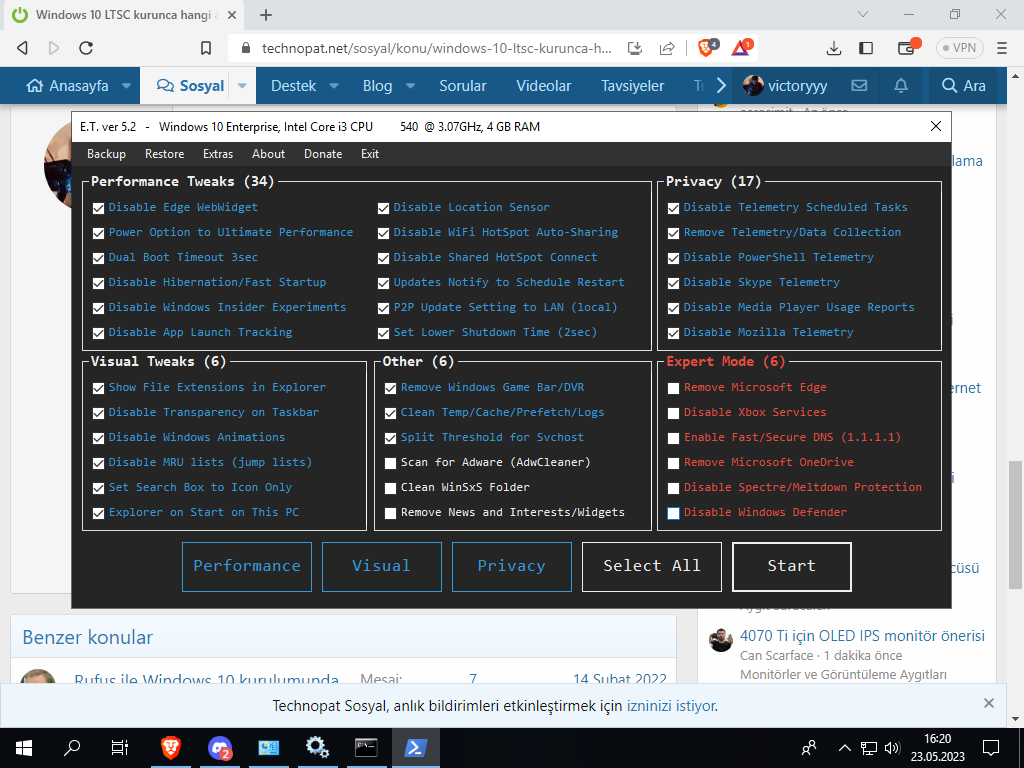Click the browser address bar
Image resolution: width=1024 pixels, height=768 pixels.
(436, 48)
